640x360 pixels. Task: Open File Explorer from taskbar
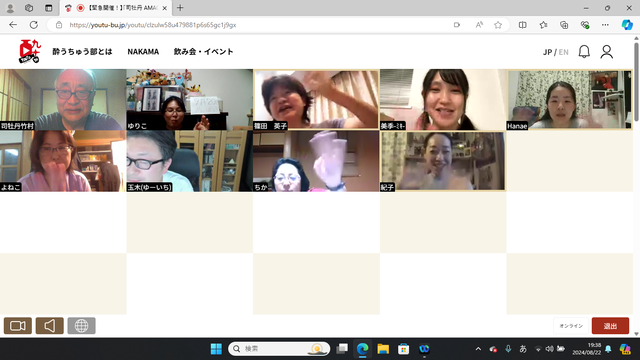pos(383,349)
